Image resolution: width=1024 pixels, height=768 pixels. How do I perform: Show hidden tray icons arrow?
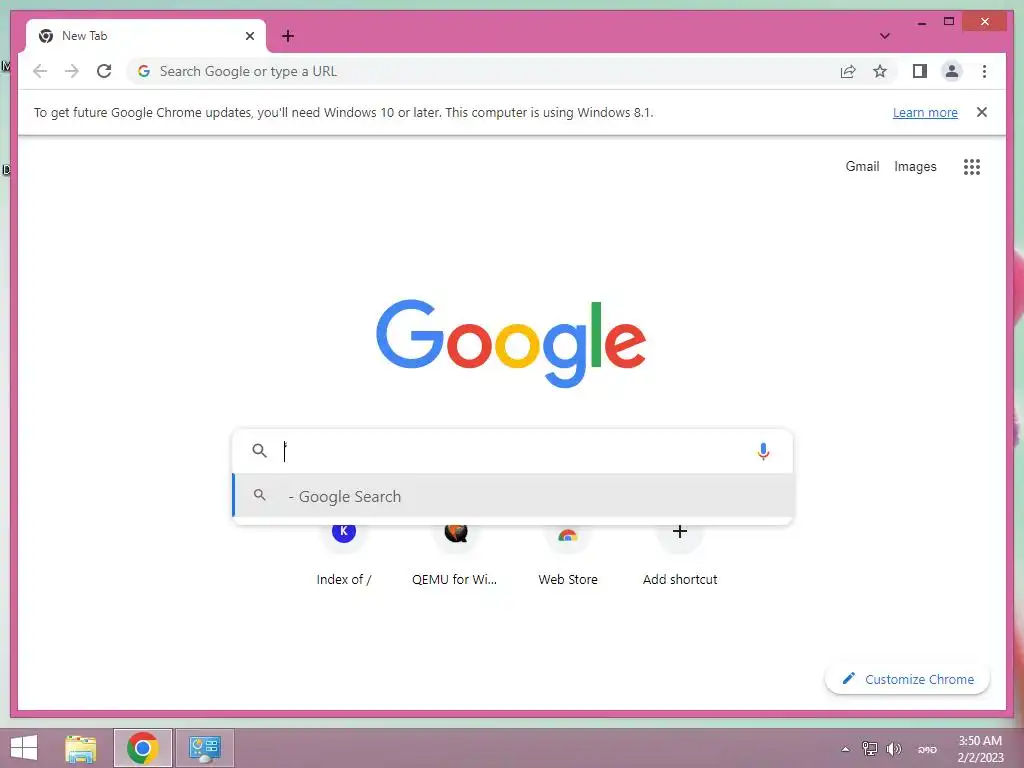click(x=845, y=749)
